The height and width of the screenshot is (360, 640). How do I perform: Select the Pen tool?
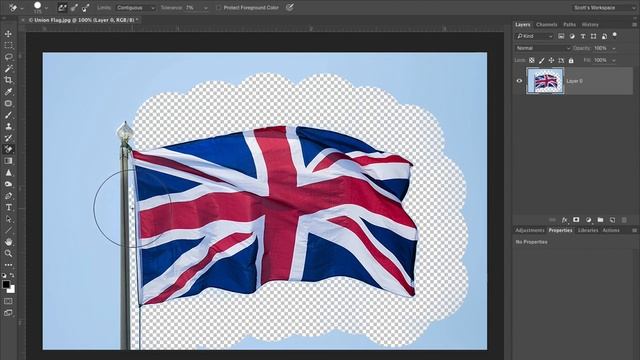pos(8,196)
